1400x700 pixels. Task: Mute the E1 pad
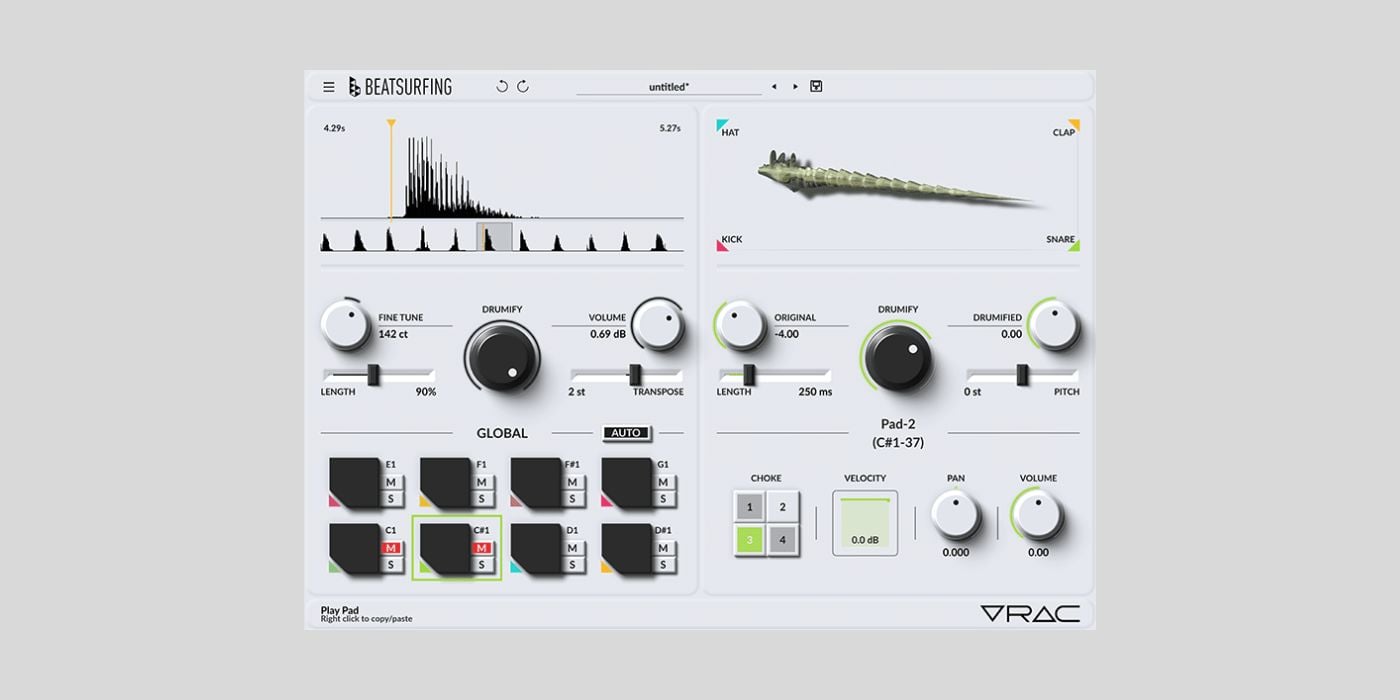pos(392,483)
